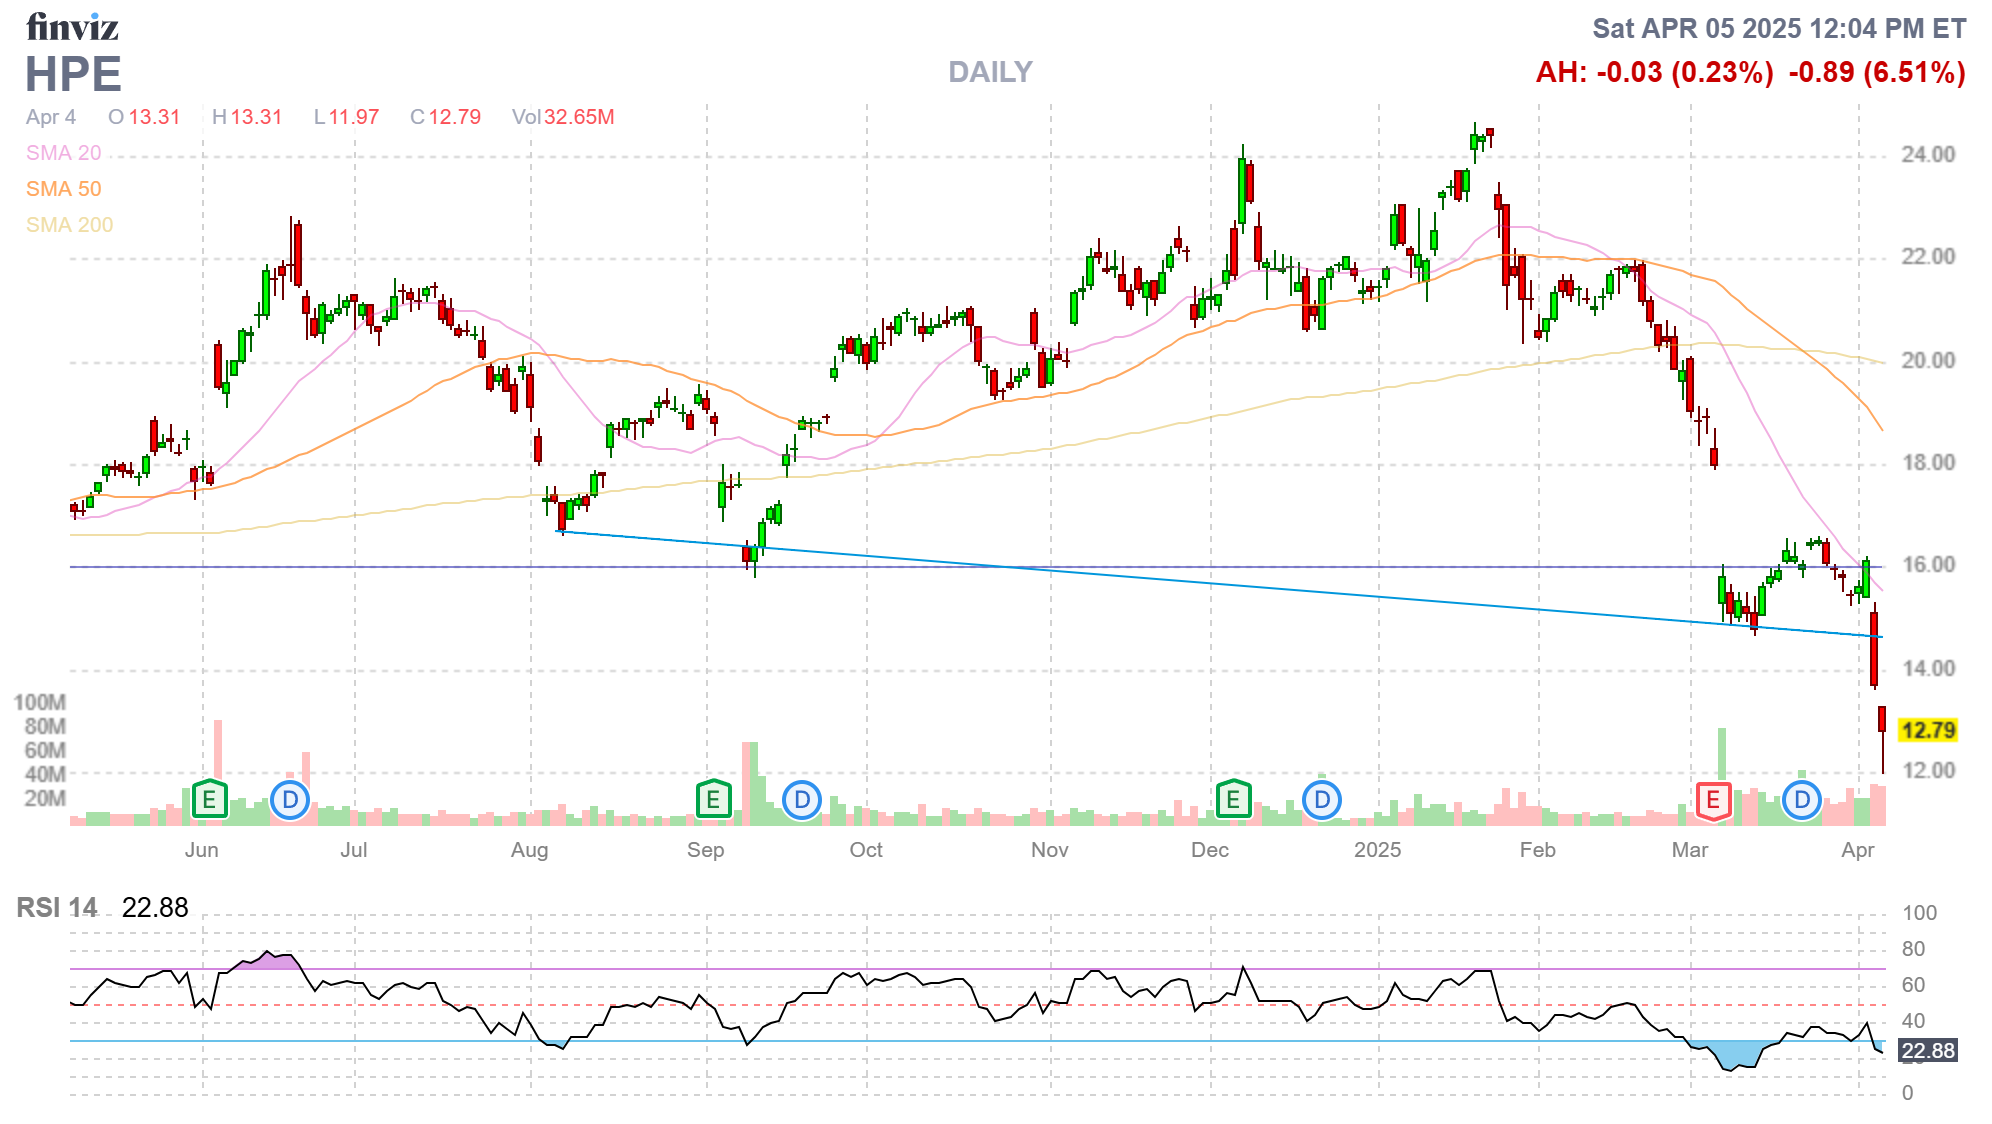The image size is (1992, 1124).
Task: Click the 2025 label on the time axis
Action: pos(1377,850)
